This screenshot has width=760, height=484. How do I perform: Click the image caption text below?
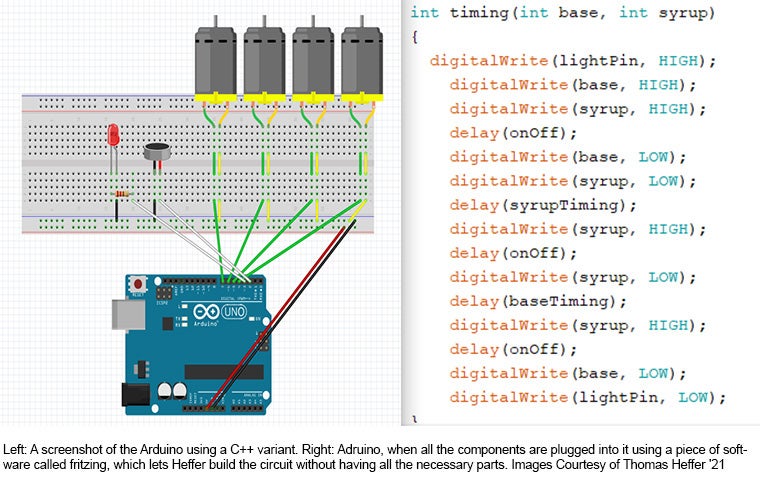pyautogui.click(x=378, y=456)
